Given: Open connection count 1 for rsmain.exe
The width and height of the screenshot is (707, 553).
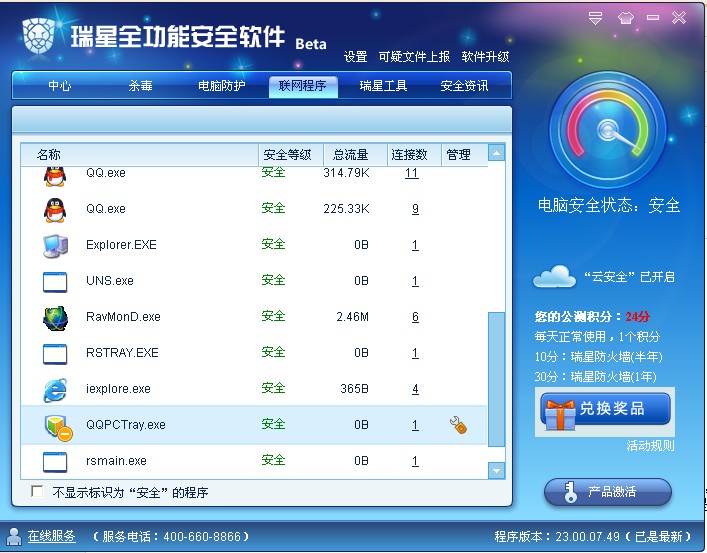Looking at the screenshot, I should coord(415,461).
